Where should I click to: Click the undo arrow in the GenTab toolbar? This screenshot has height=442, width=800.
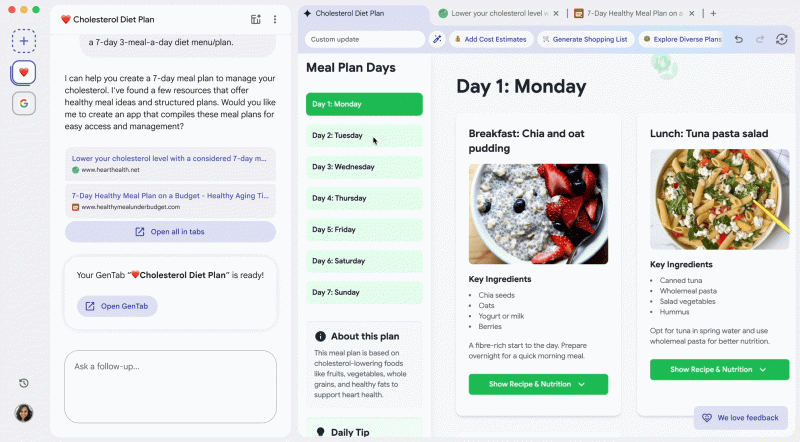(738, 39)
